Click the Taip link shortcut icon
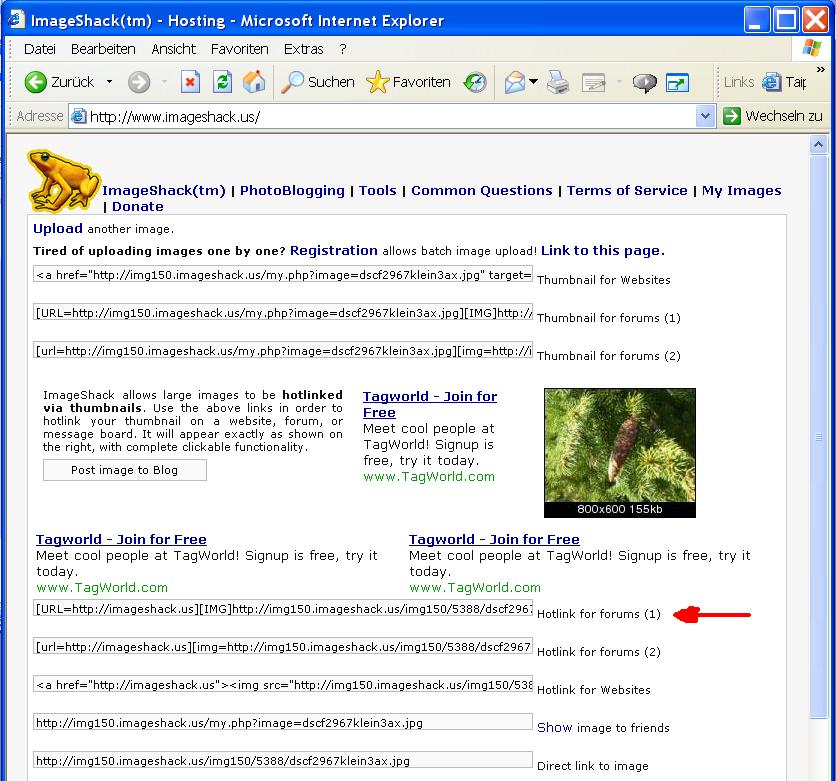Viewport: 836px width, 781px height. tap(771, 82)
